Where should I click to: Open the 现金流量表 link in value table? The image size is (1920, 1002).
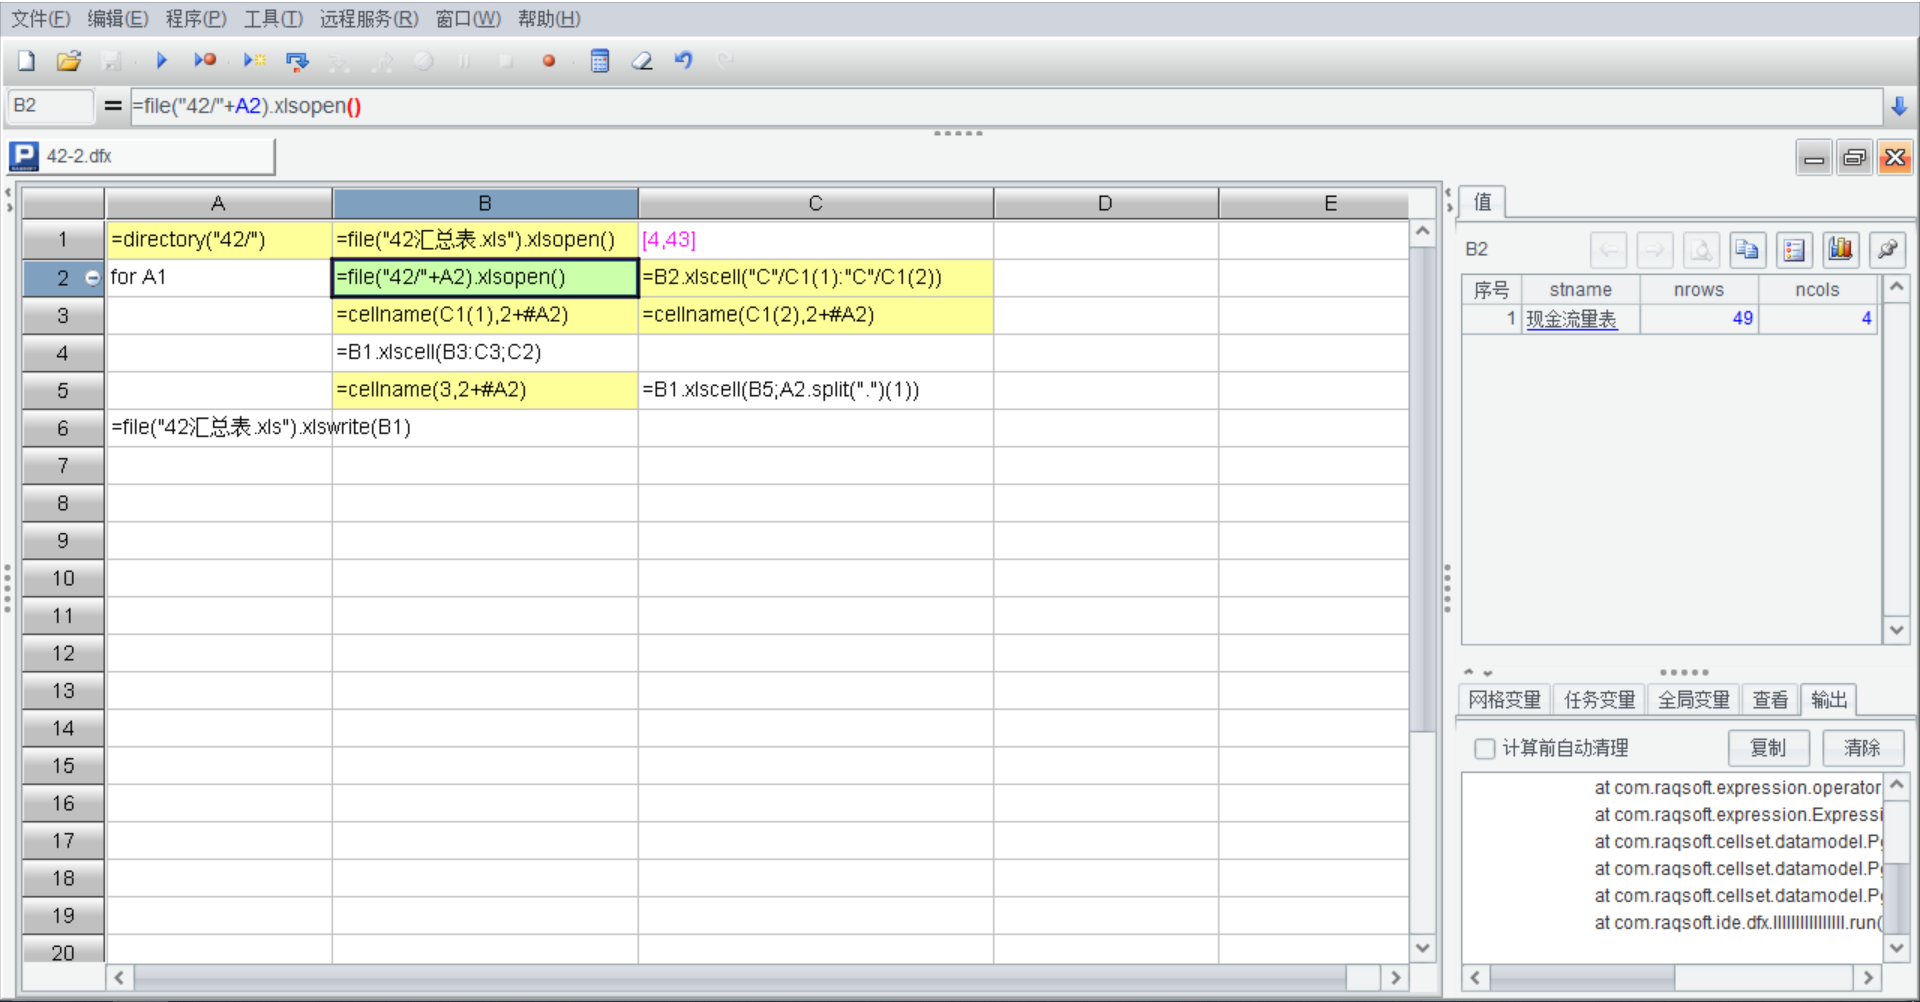pyautogui.click(x=1571, y=319)
